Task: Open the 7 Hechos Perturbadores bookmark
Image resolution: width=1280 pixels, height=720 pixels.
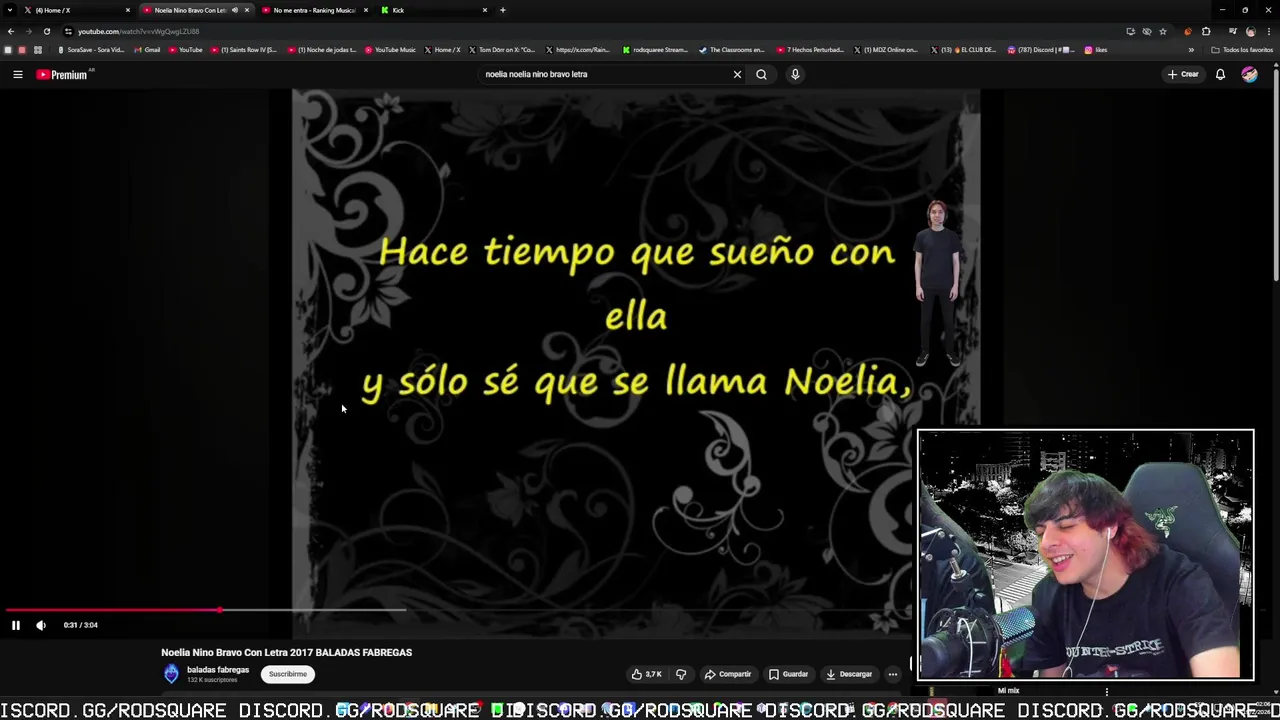Action: click(810, 50)
